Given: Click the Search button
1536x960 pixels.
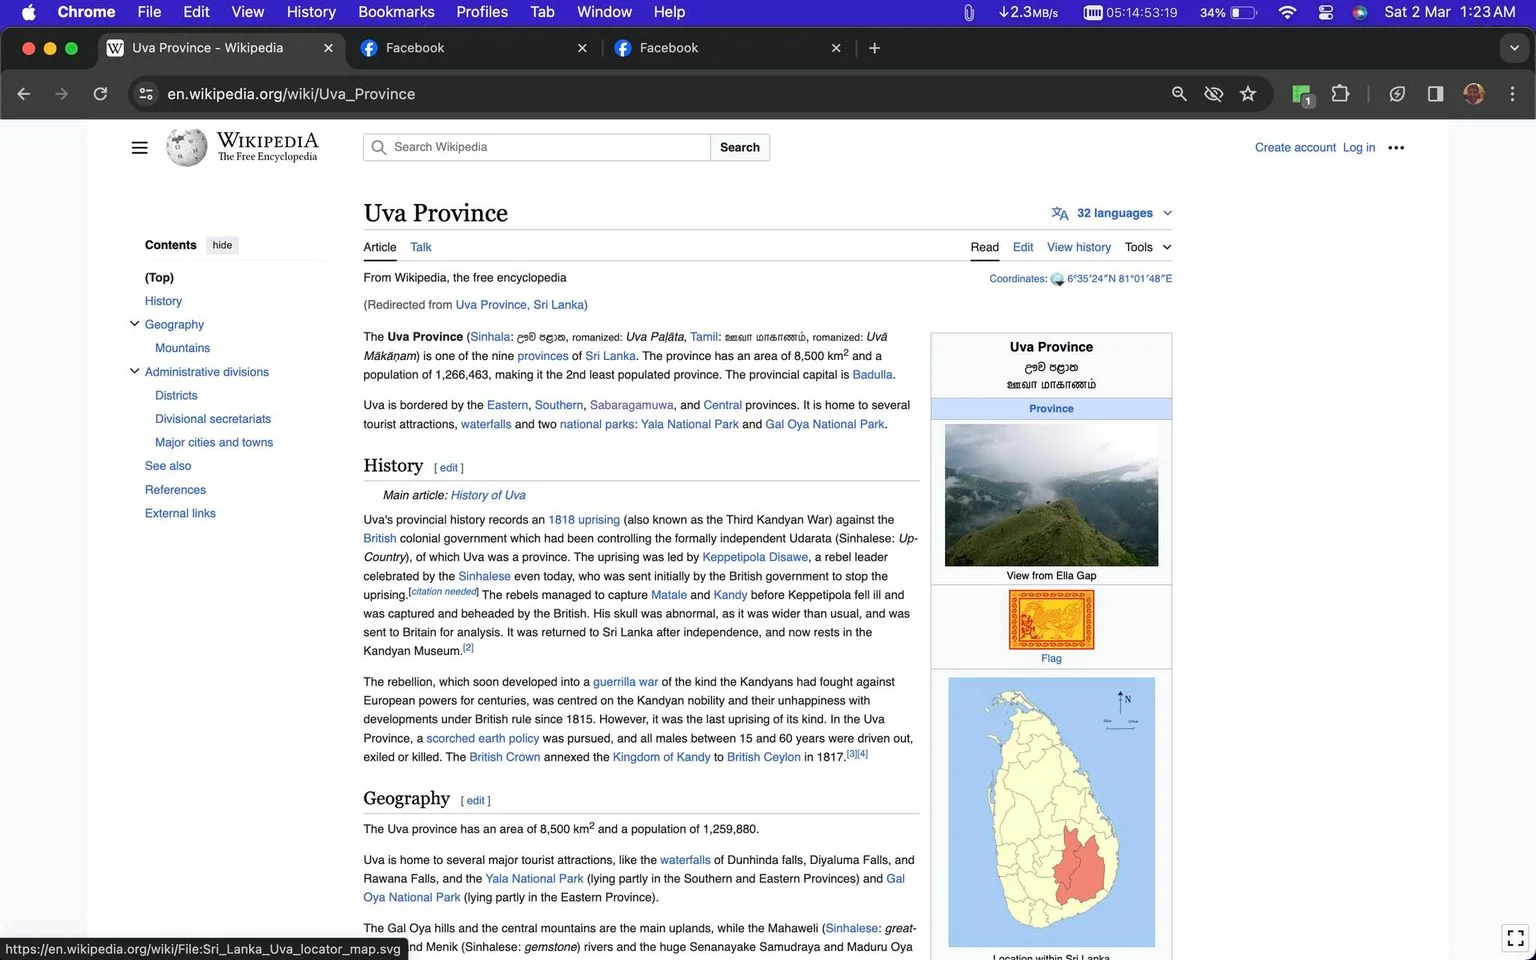Looking at the screenshot, I should [x=740, y=147].
